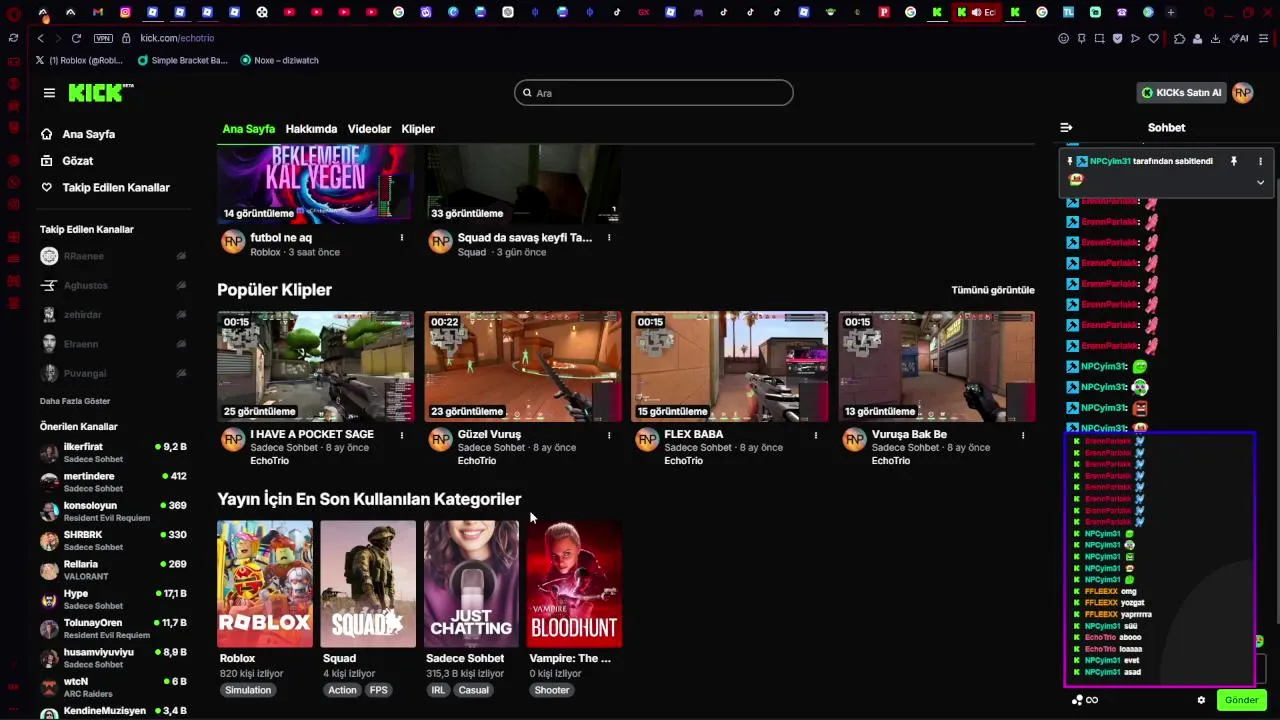Open Takip Edilen Kanallar heart link
The width and height of the screenshot is (1280, 720).
coord(105,188)
